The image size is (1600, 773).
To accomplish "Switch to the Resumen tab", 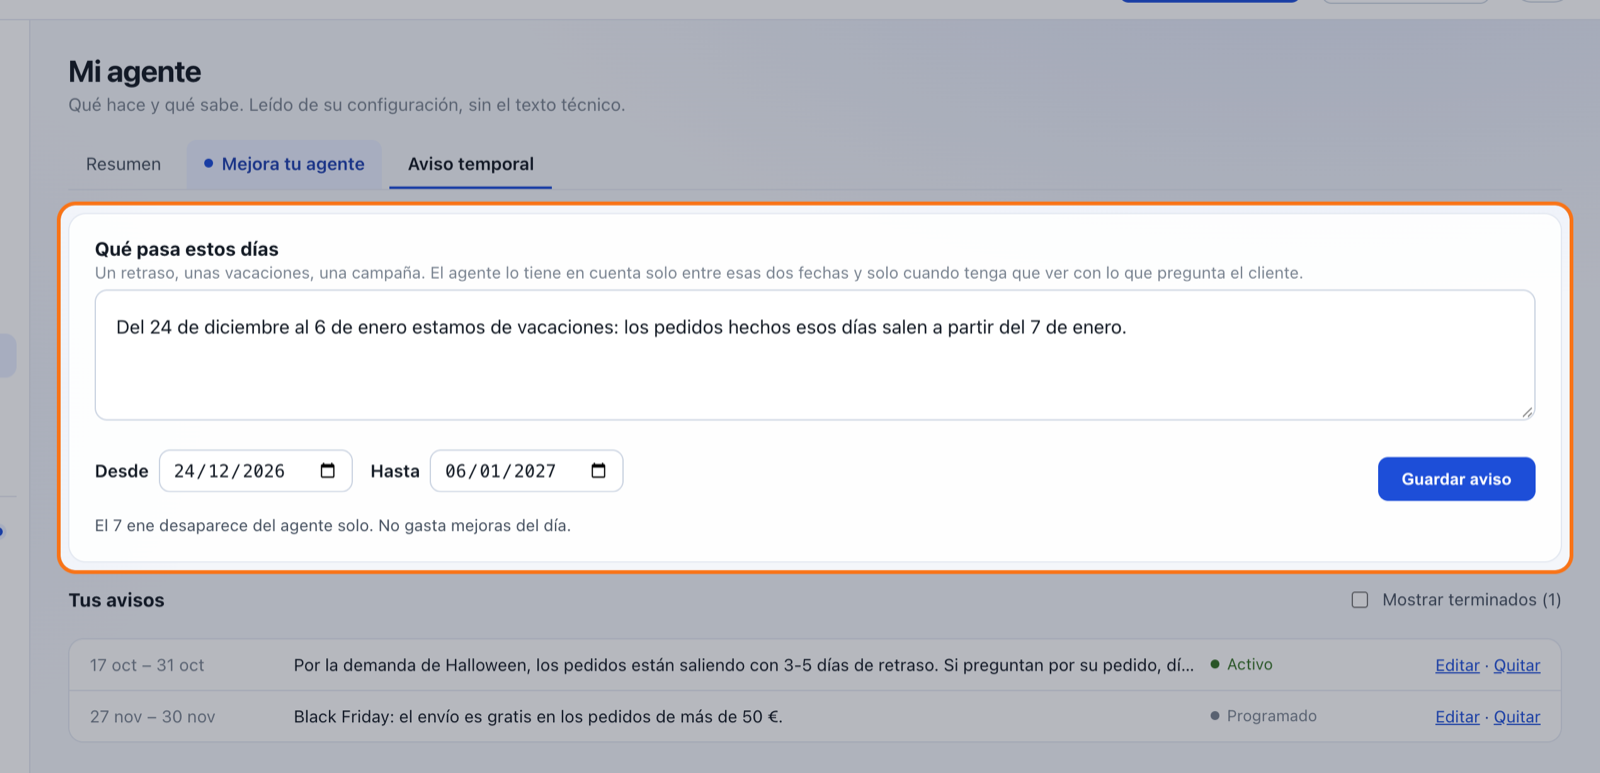I will coord(123,164).
